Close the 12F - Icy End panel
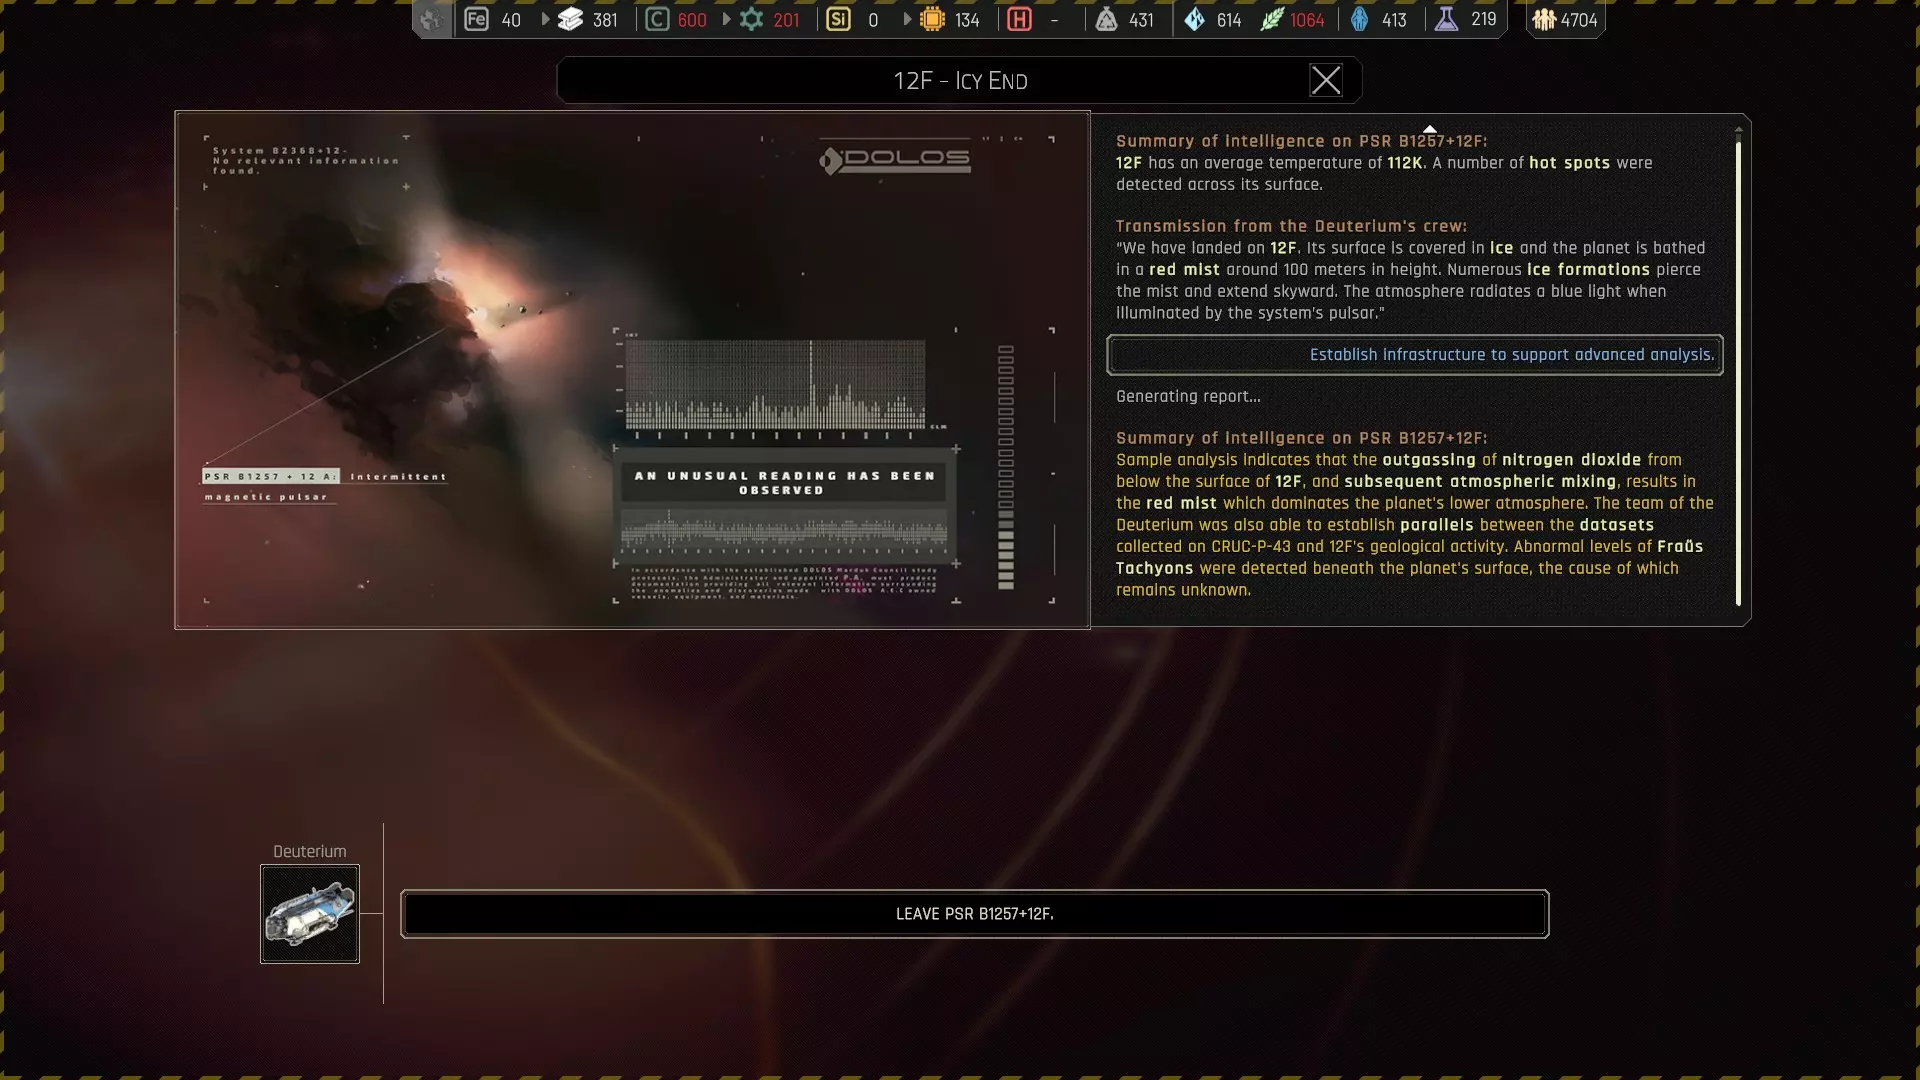 point(1325,80)
